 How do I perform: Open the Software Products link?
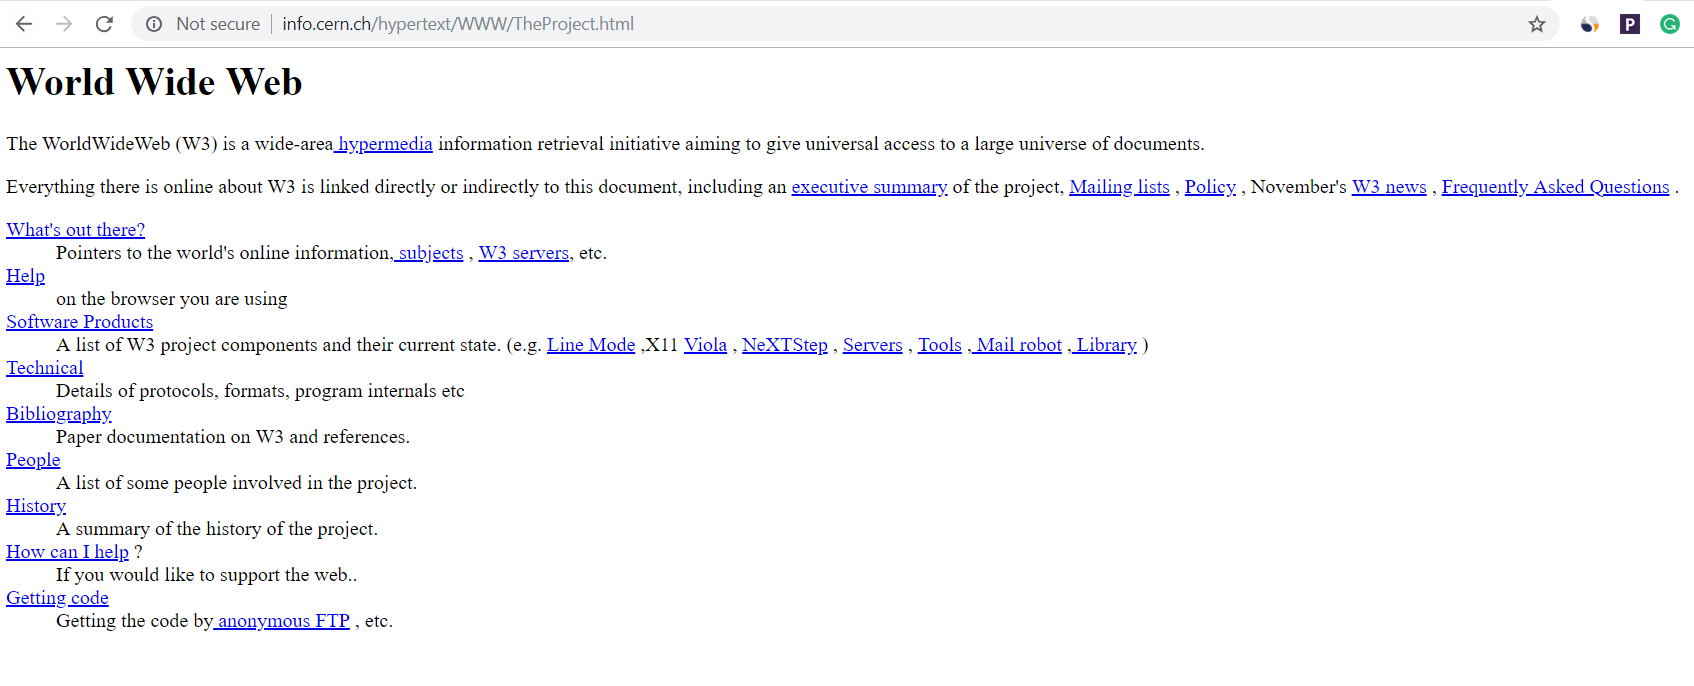(x=79, y=322)
